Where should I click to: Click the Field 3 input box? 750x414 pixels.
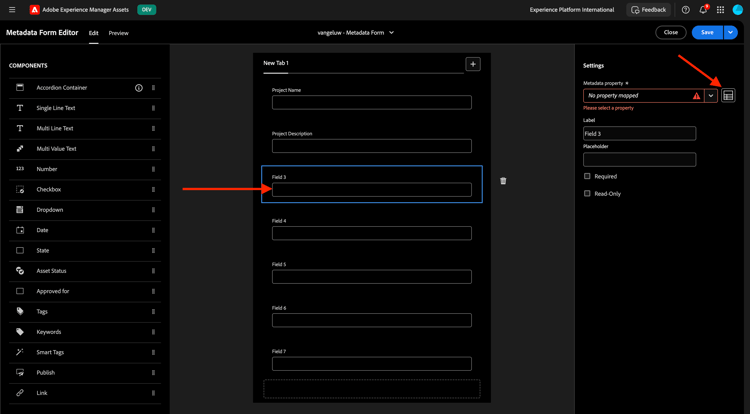(372, 190)
